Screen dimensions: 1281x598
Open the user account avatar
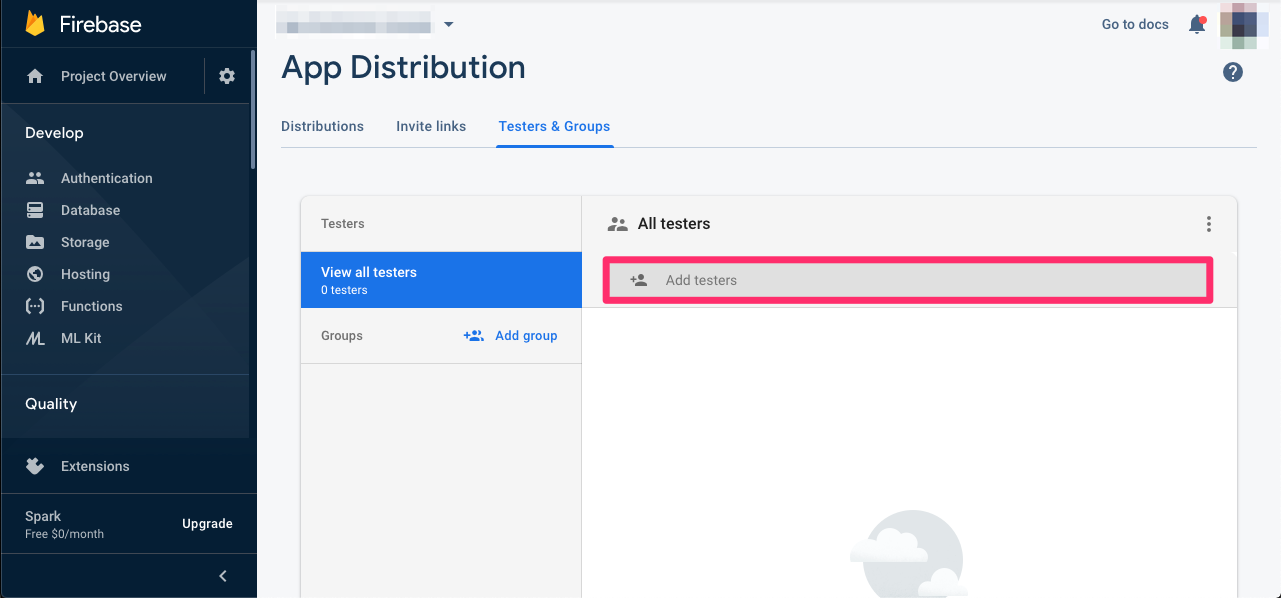(x=1244, y=25)
